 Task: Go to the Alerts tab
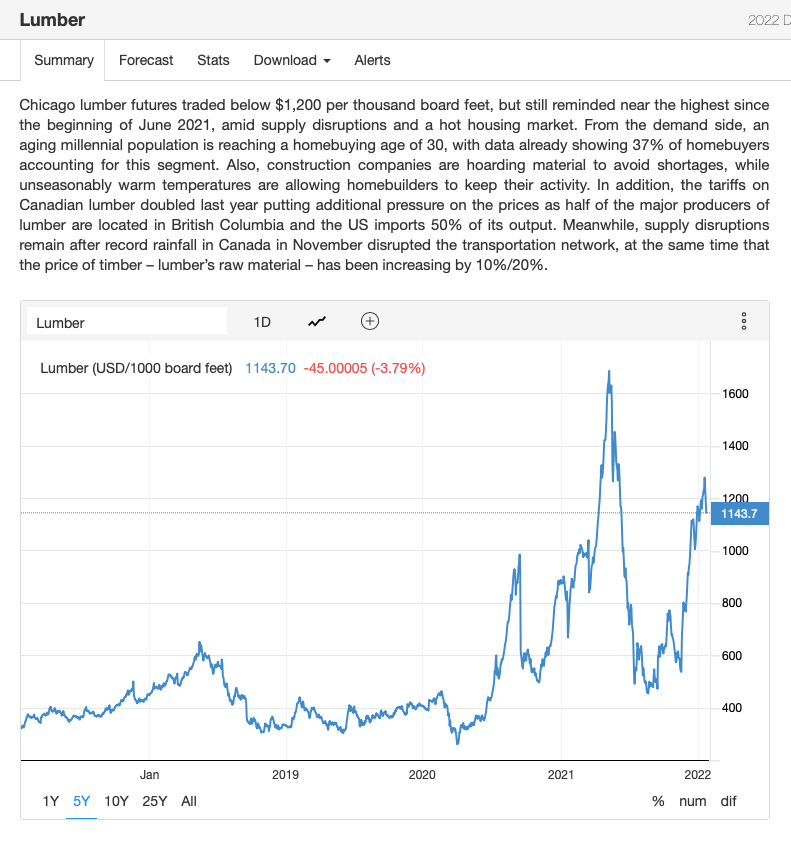[x=372, y=60]
